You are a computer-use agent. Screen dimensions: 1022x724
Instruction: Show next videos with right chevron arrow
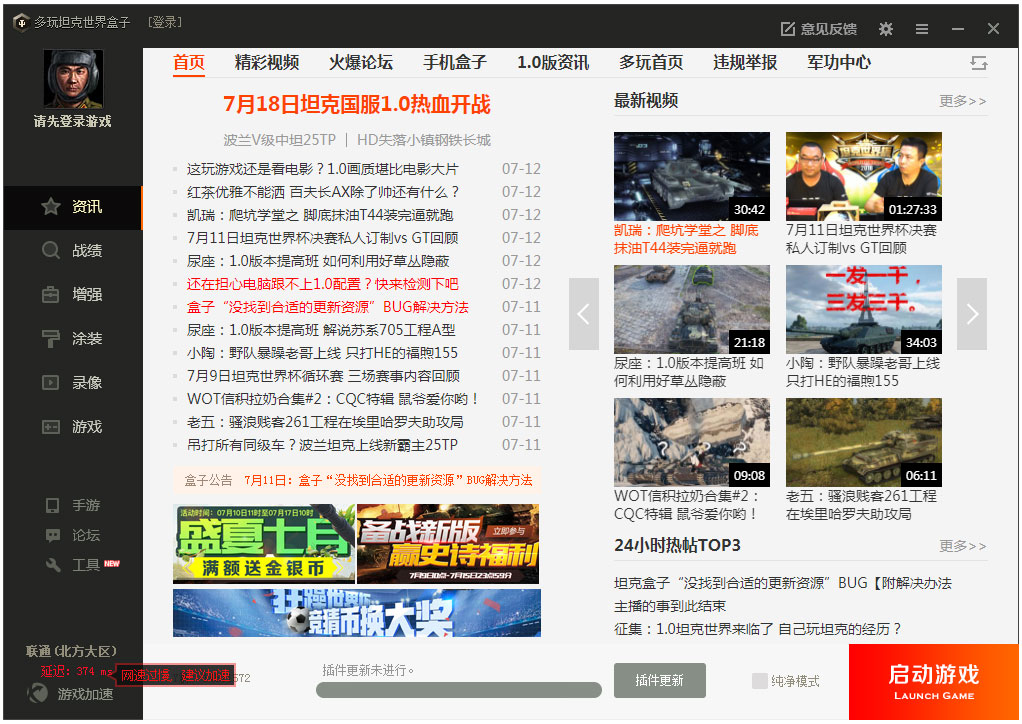971,314
